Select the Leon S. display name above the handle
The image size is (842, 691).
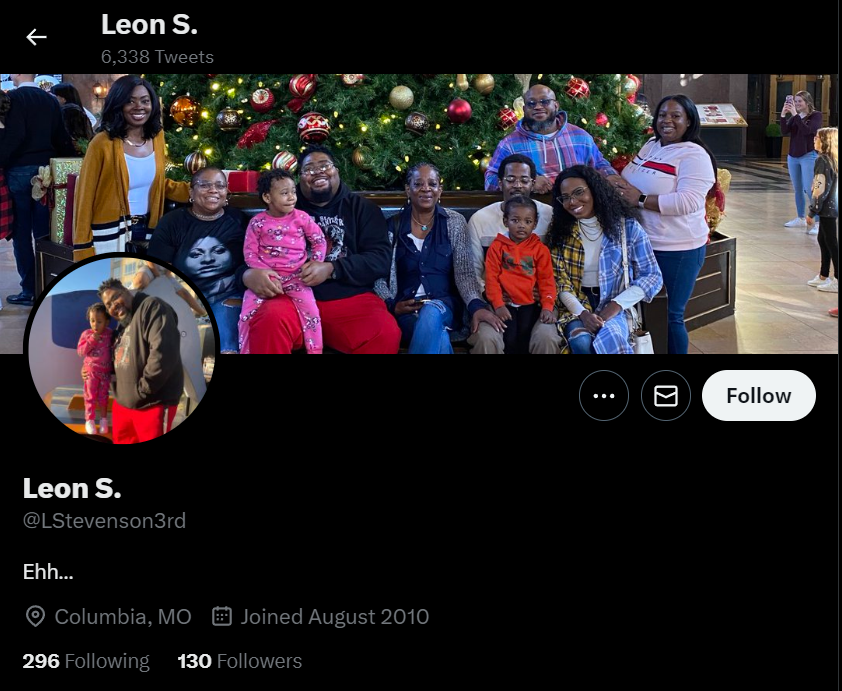click(72, 488)
